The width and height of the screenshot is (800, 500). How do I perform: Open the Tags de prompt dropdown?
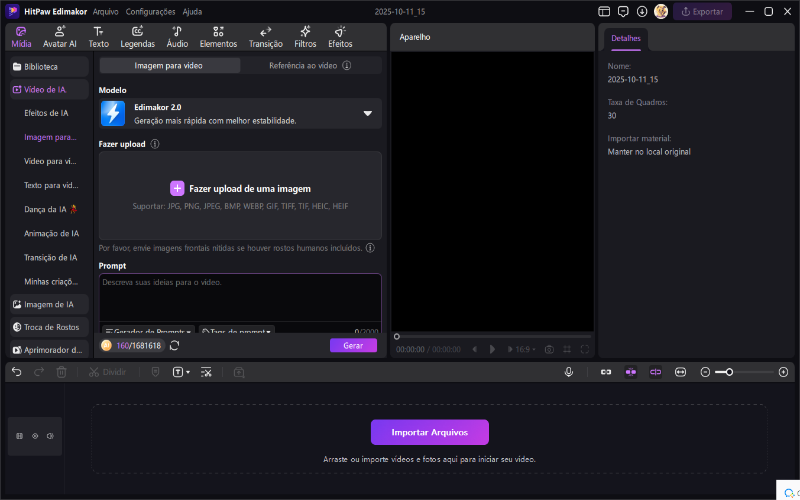point(237,331)
